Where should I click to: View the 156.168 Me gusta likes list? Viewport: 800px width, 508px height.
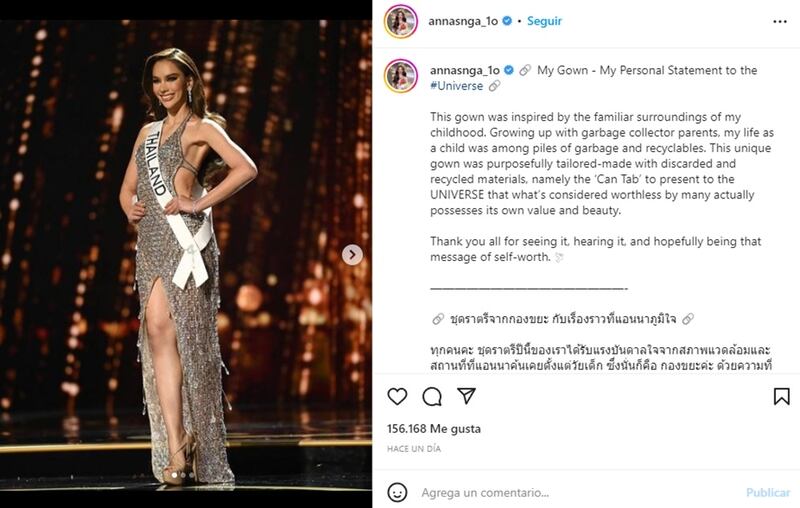click(434, 429)
